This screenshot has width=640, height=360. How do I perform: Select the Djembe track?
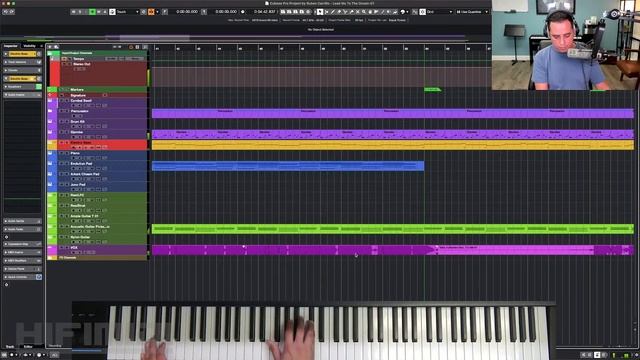pos(98,134)
